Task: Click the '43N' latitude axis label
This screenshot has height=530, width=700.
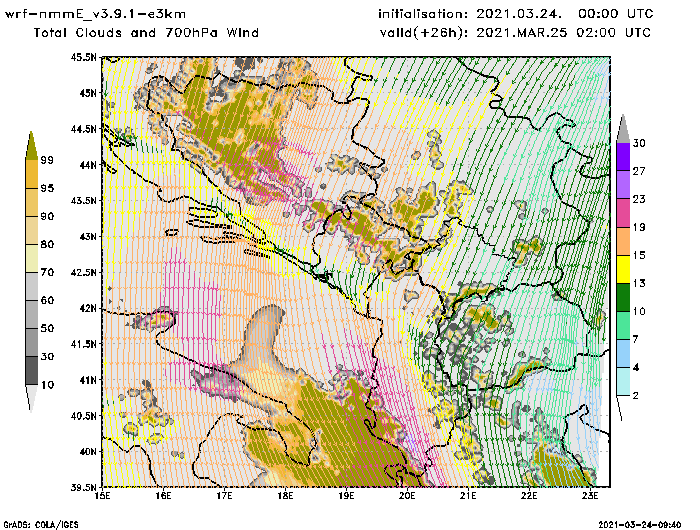Action: 88,236
